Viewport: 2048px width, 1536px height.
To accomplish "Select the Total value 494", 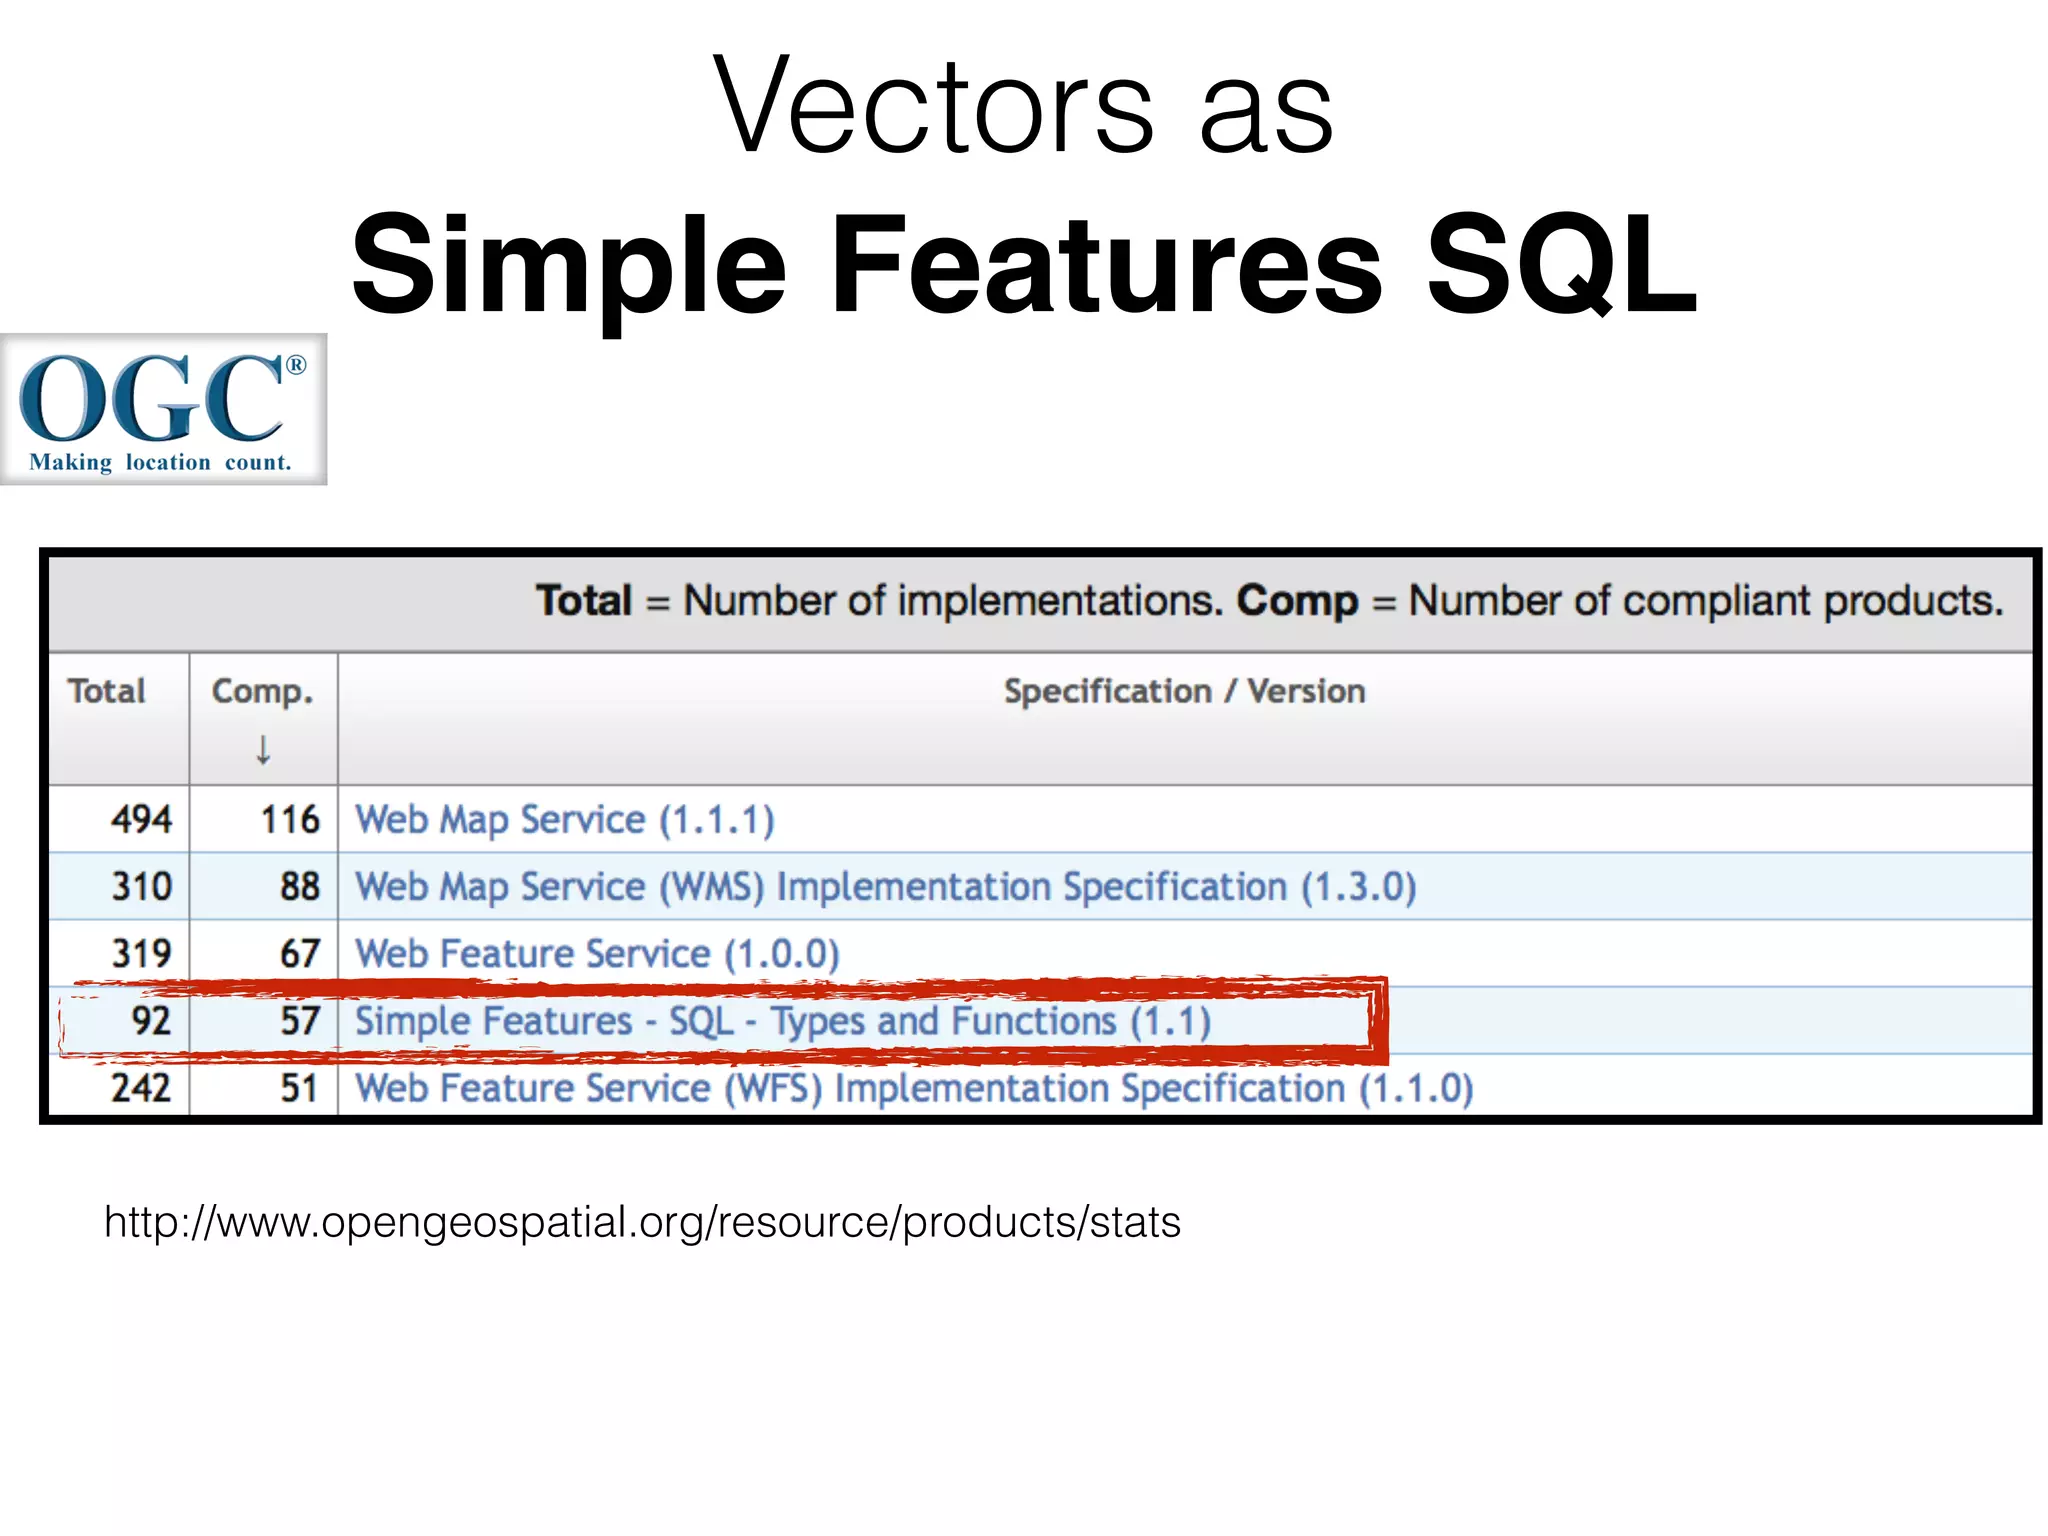I will tap(142, 820).
